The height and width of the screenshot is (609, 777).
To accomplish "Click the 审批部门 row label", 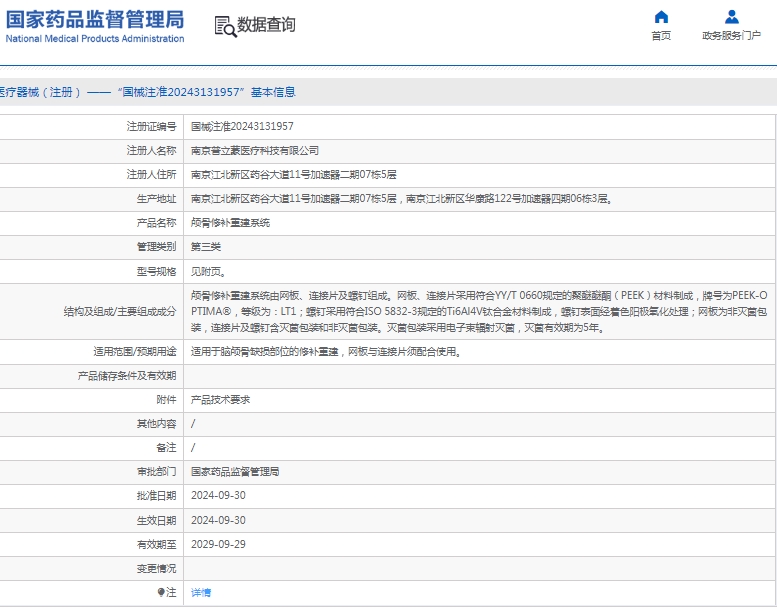I will pyautogui.click(x=156, y=472).
